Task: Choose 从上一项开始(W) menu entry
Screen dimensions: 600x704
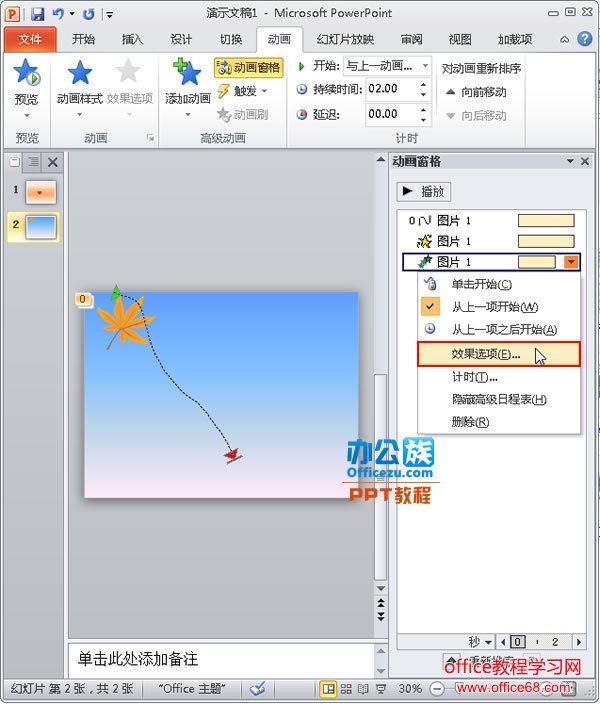Action: (499, 307)
